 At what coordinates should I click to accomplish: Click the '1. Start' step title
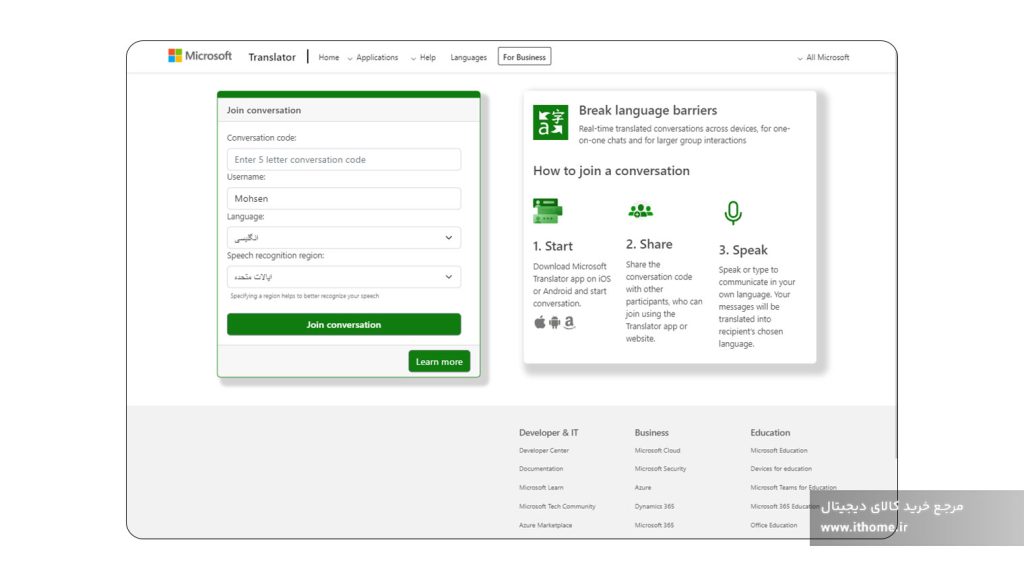[x=552, y=246]
